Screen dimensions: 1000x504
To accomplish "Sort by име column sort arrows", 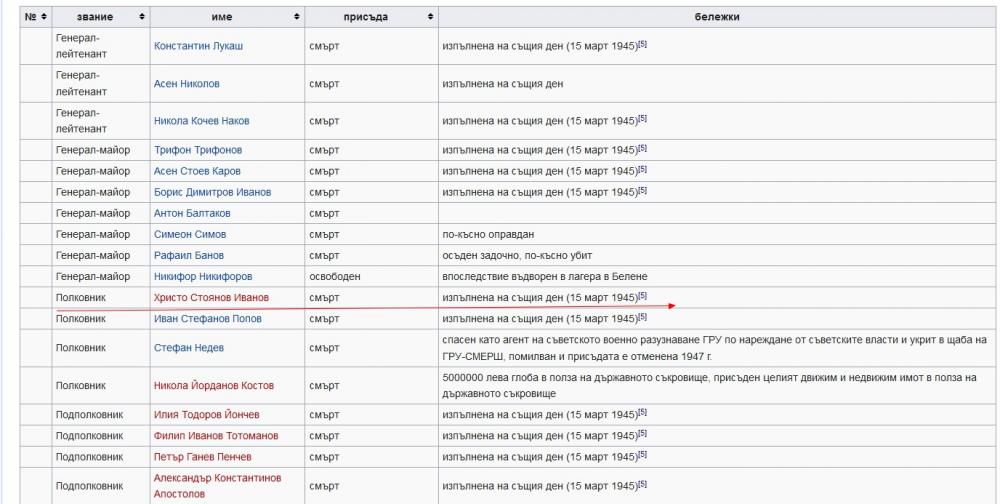I will click(x=297, y=17).
